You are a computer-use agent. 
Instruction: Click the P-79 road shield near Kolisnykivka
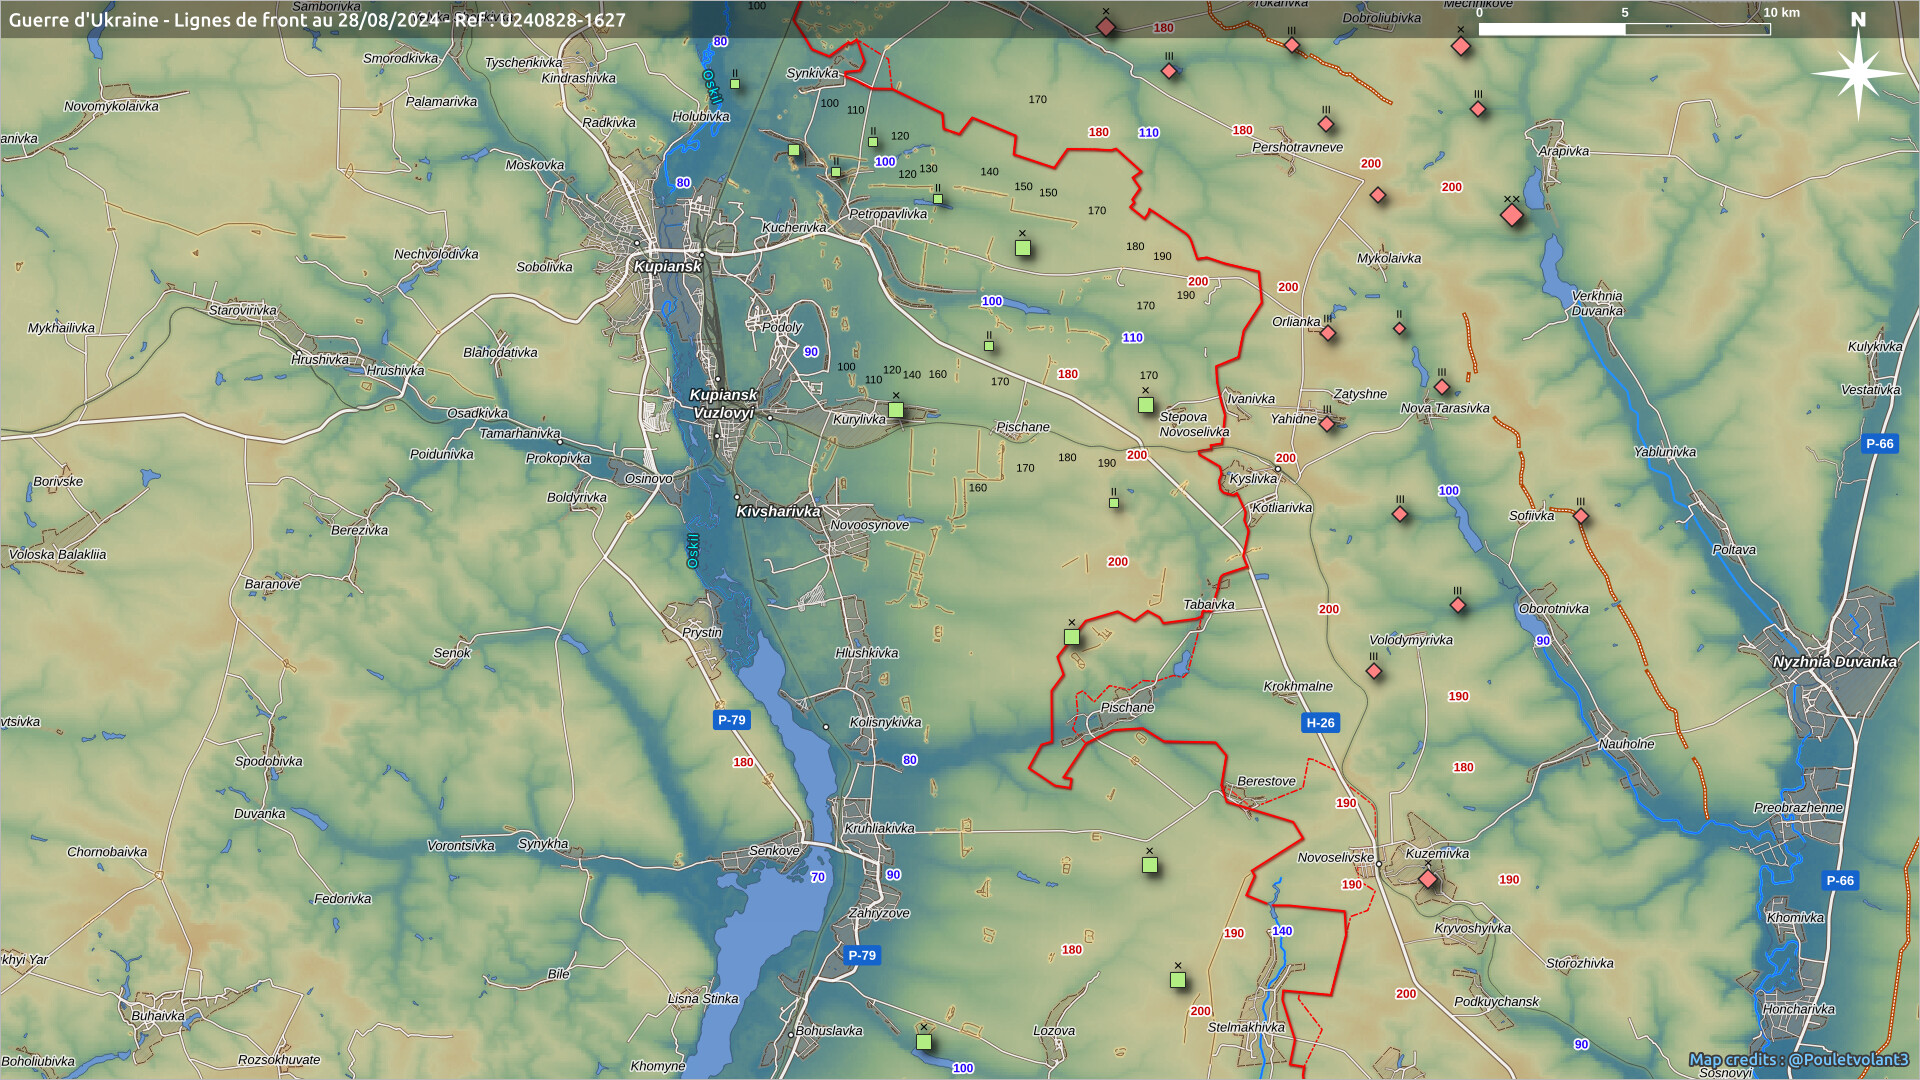pos(731,719)
